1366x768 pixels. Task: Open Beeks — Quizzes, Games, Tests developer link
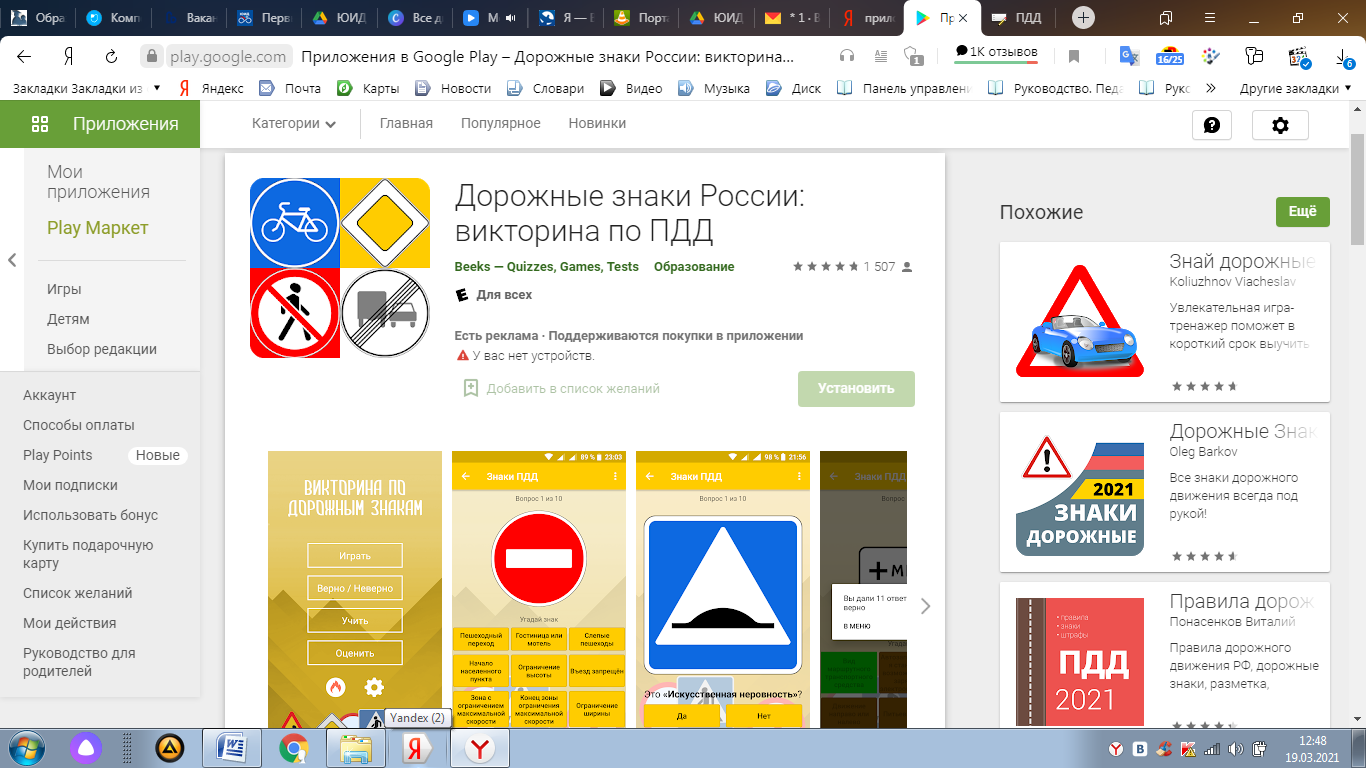click(x=547, y=267)
